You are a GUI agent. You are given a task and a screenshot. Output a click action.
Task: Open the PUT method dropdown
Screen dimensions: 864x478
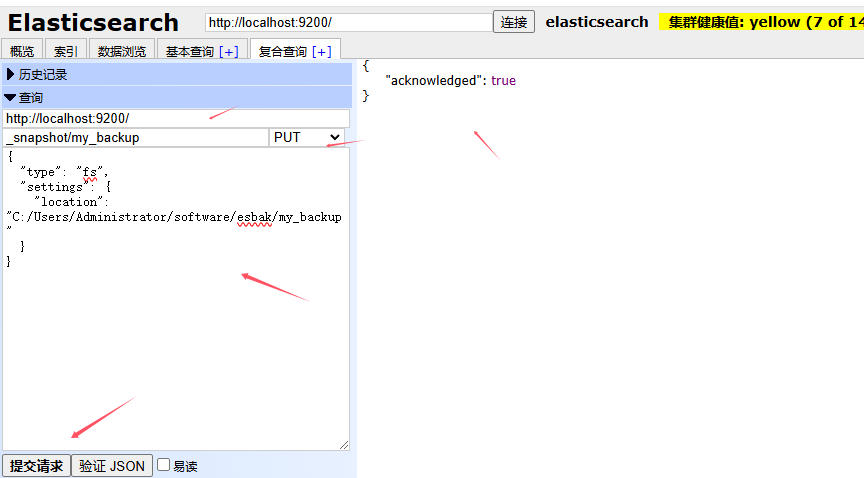308,137
